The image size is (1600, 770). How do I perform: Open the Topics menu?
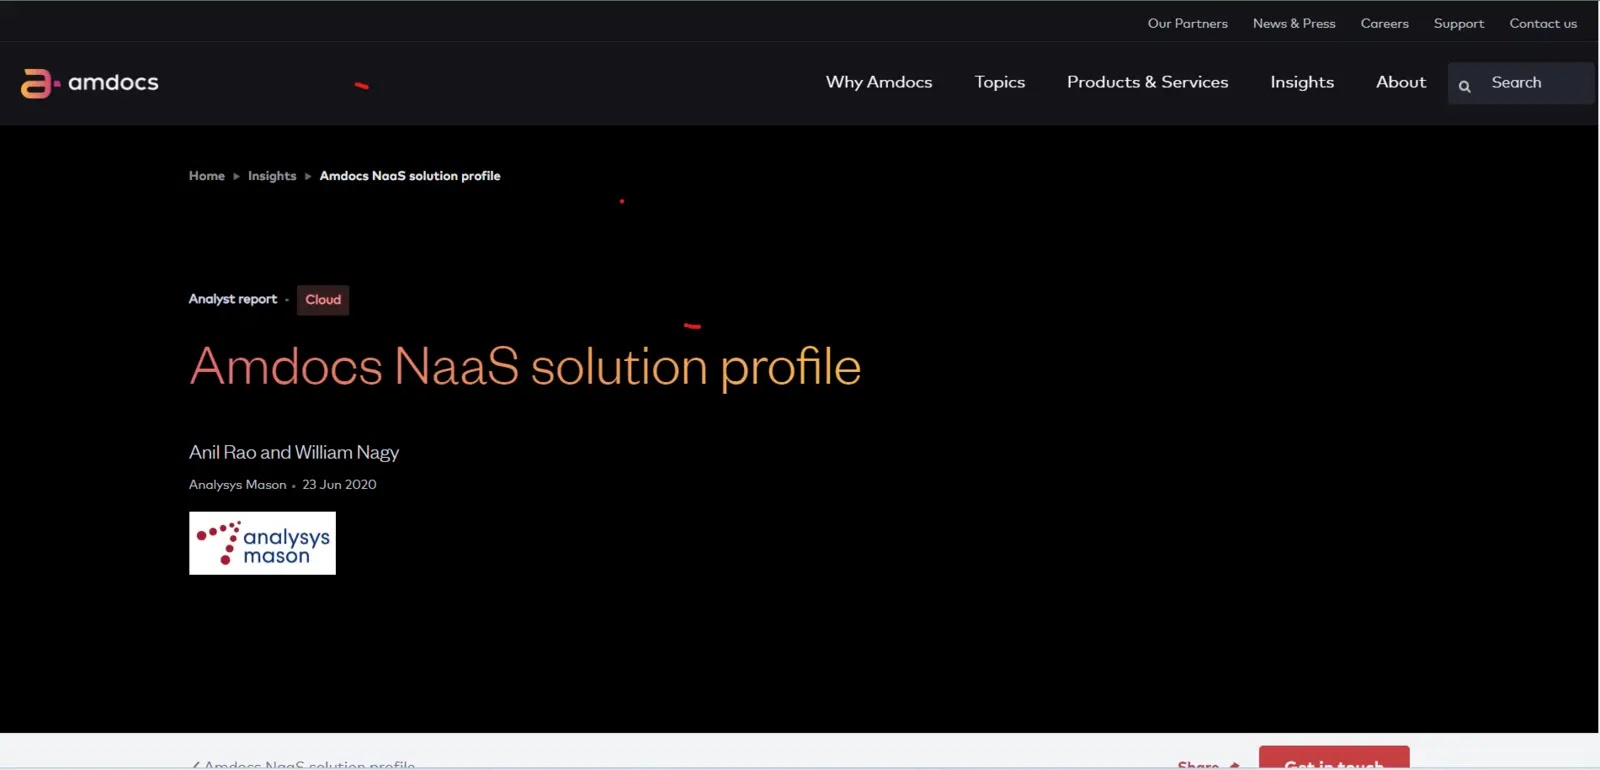click(x=1000, y=82)
